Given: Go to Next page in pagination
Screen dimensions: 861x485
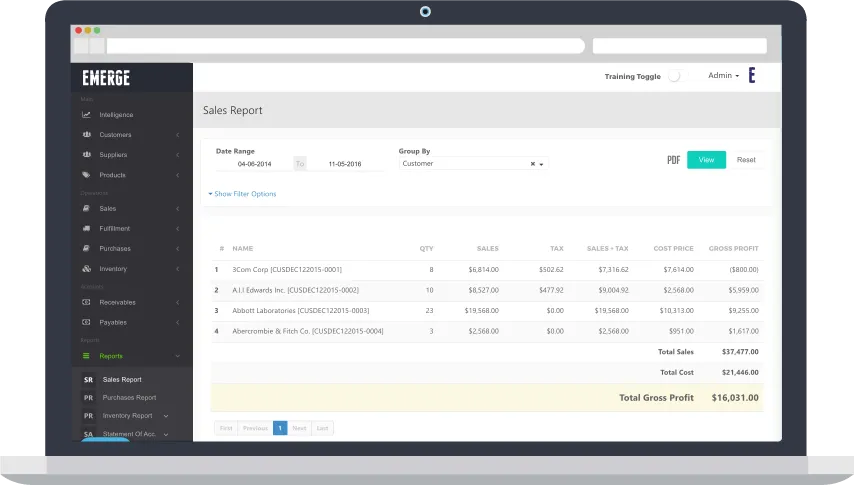Looking at the screenshot, I should [299, 428].
